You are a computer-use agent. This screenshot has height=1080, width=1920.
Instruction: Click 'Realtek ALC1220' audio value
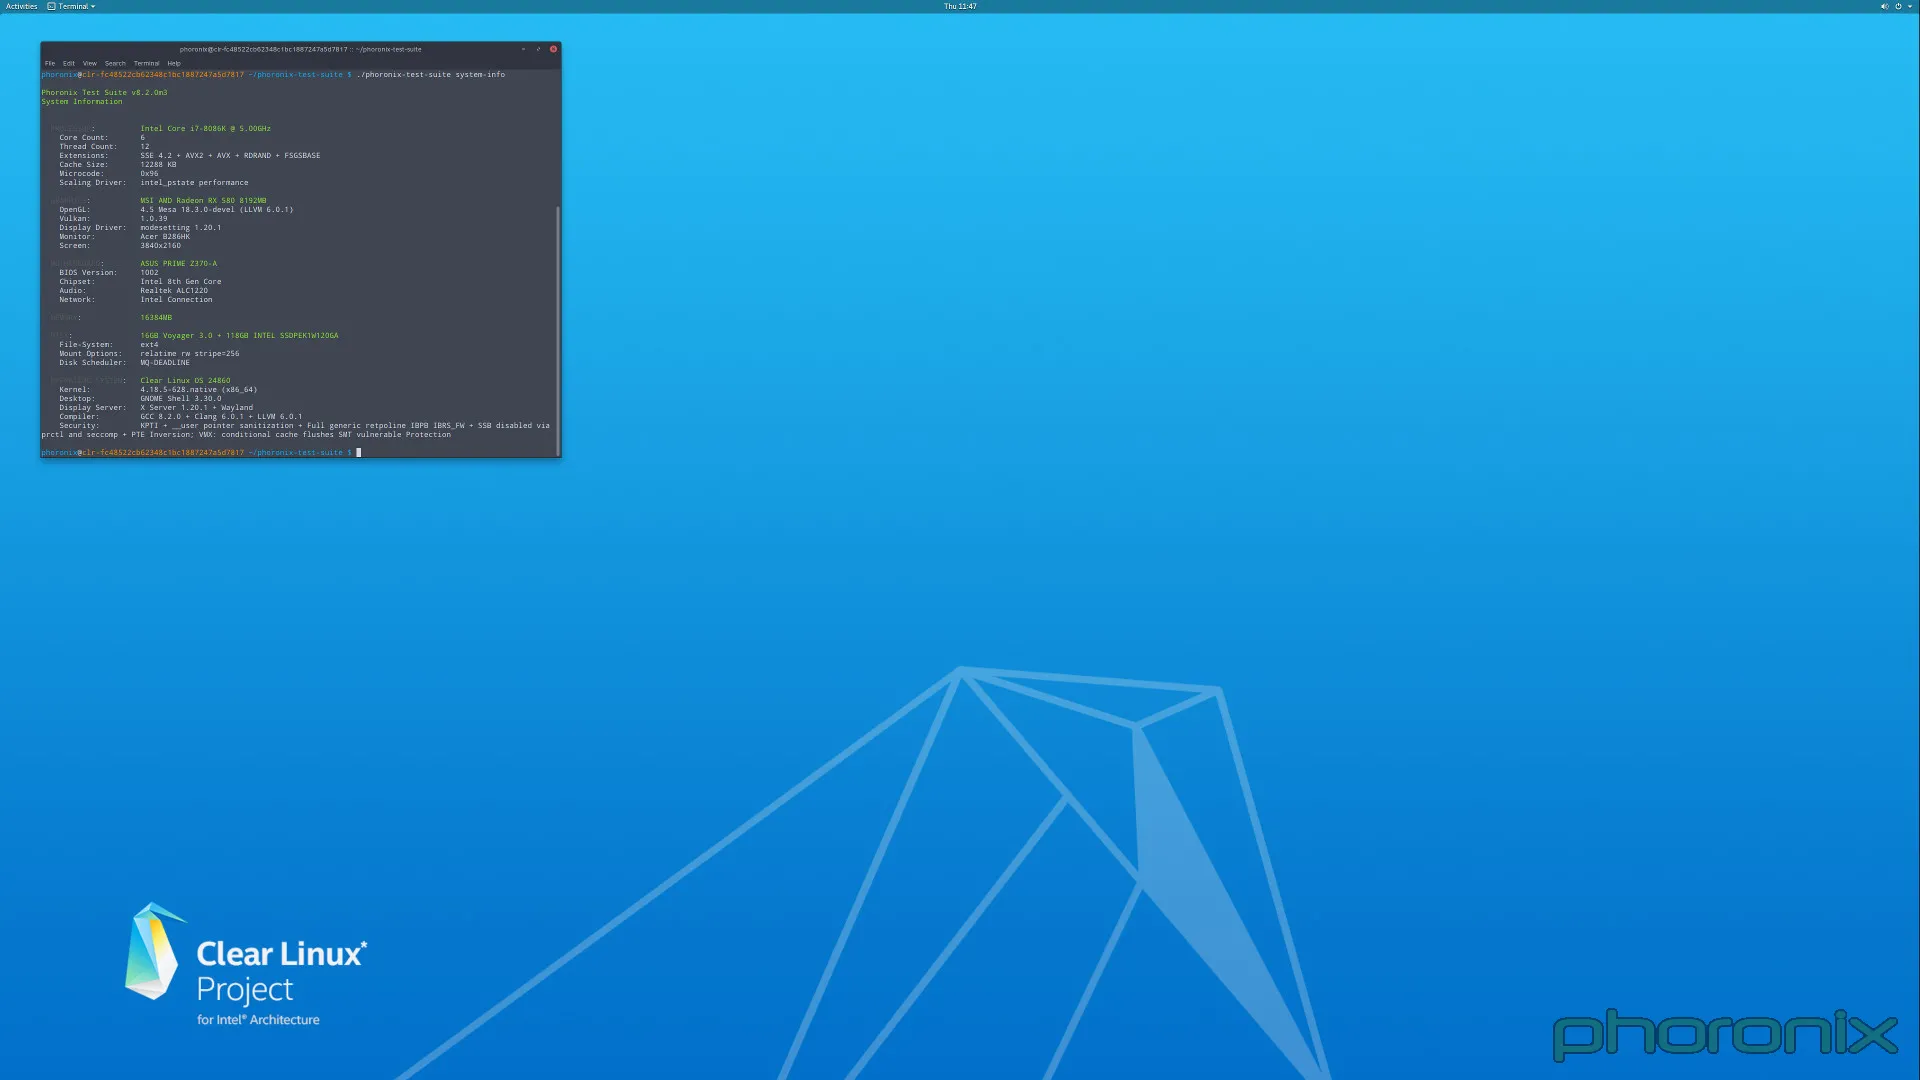coord(174,290)
